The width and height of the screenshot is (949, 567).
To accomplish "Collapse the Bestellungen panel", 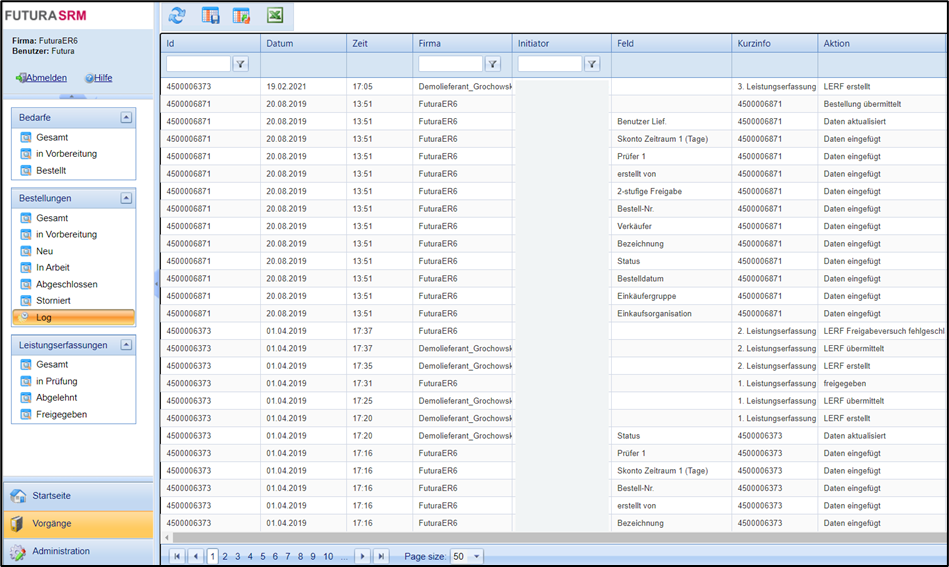I will pyautogui.click(x=126, y=198).
